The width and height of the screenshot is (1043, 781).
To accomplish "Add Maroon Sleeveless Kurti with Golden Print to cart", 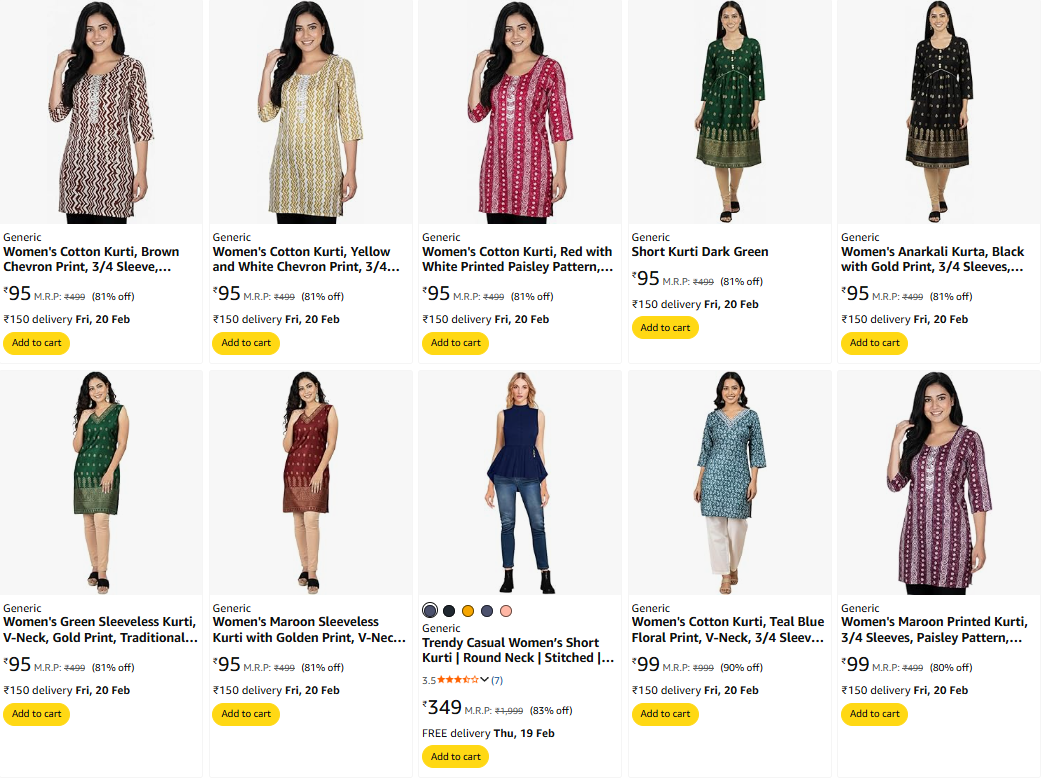I will [x=246, y=714].
